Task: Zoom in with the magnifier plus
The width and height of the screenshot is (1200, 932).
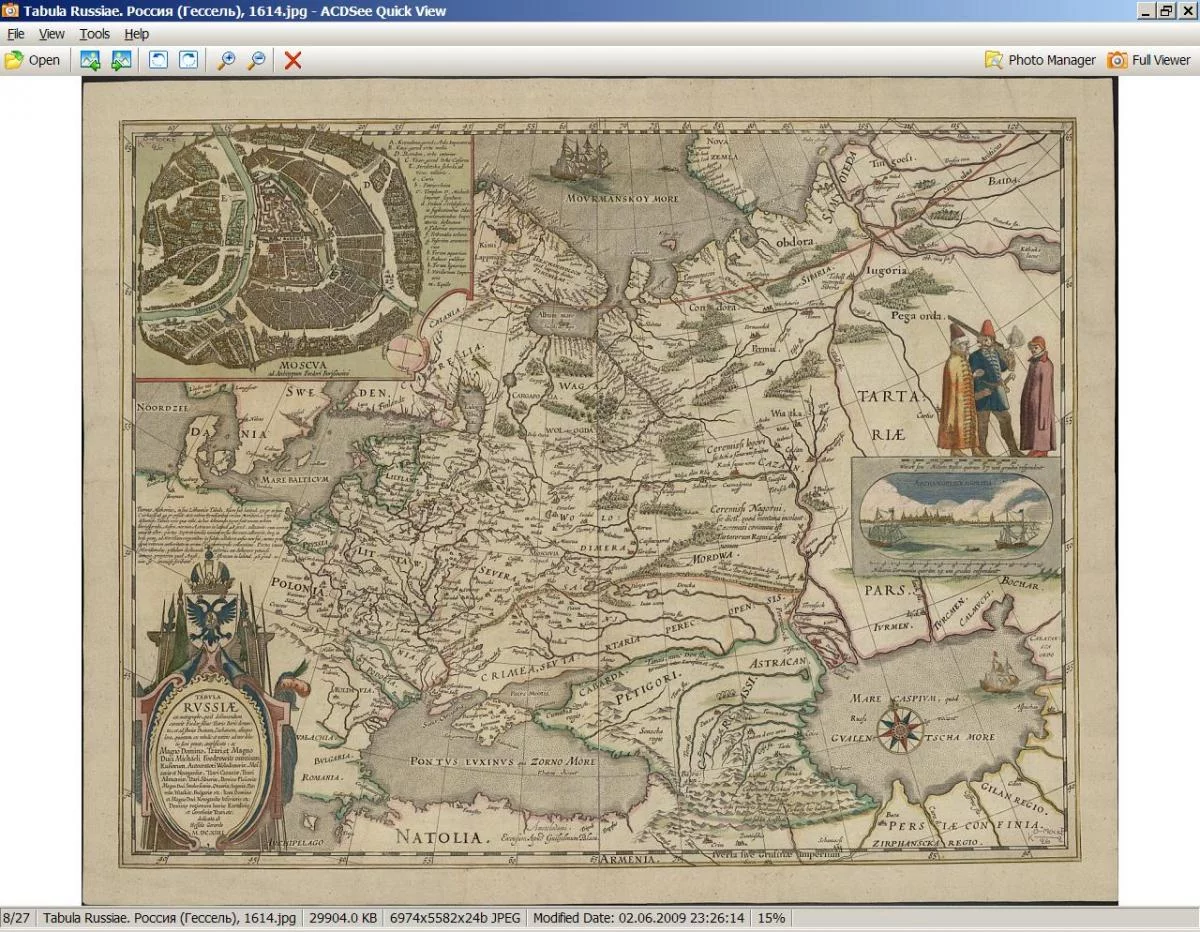Action: click(x=227, y=60)
